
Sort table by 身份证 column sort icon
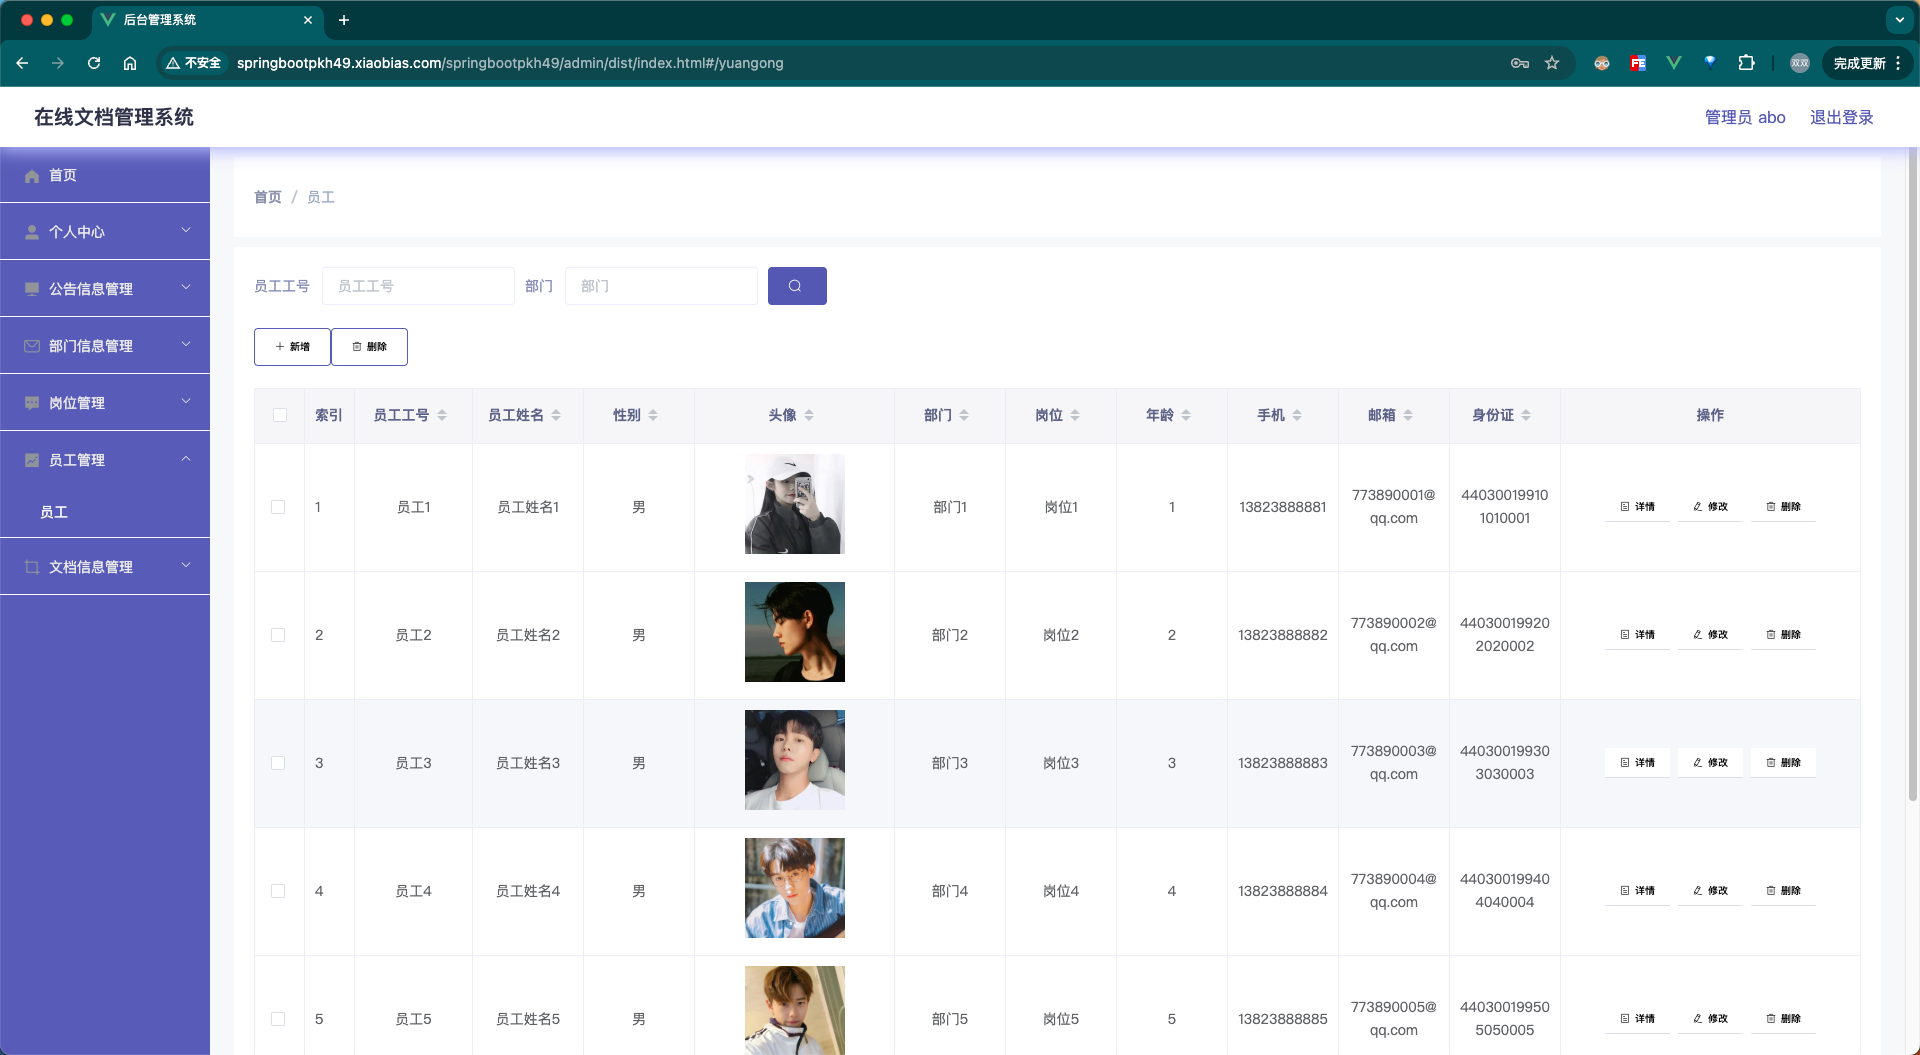point(1526,415)
